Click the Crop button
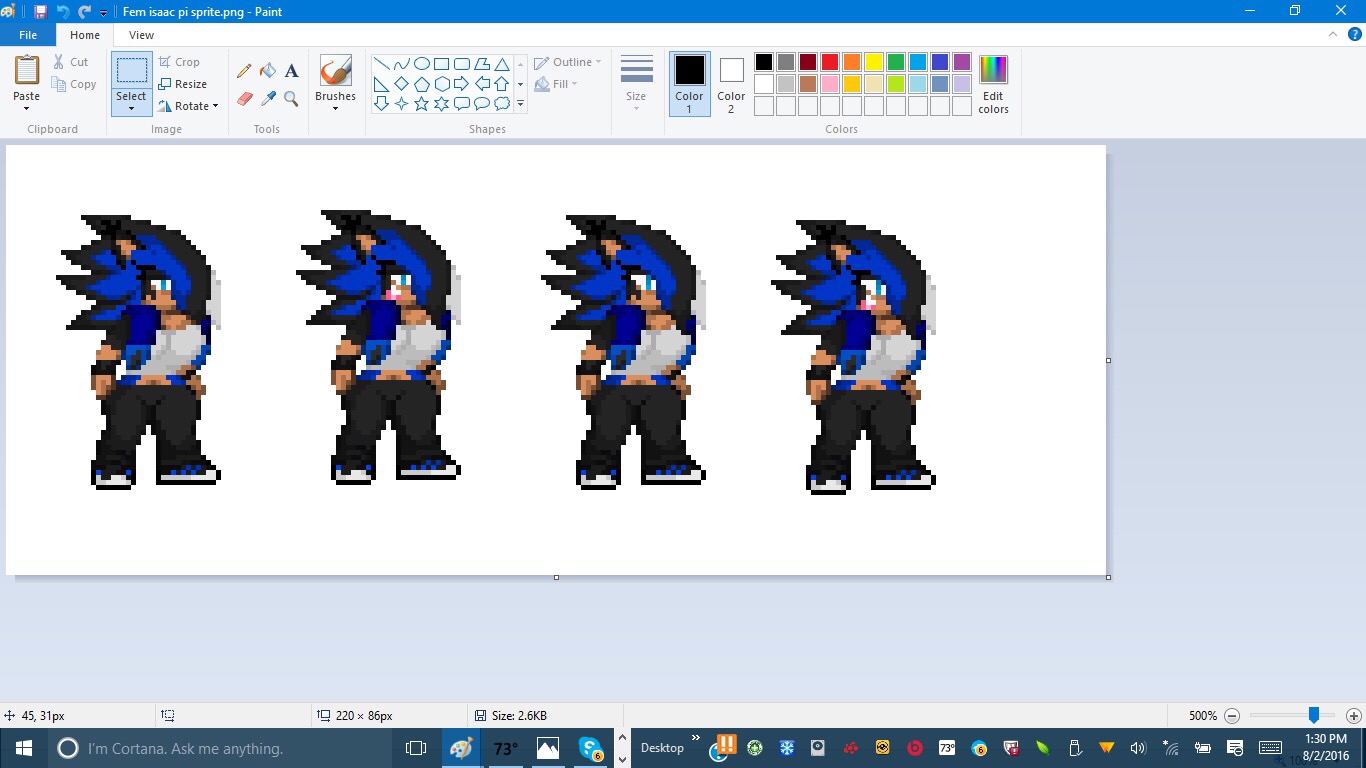 180,62
